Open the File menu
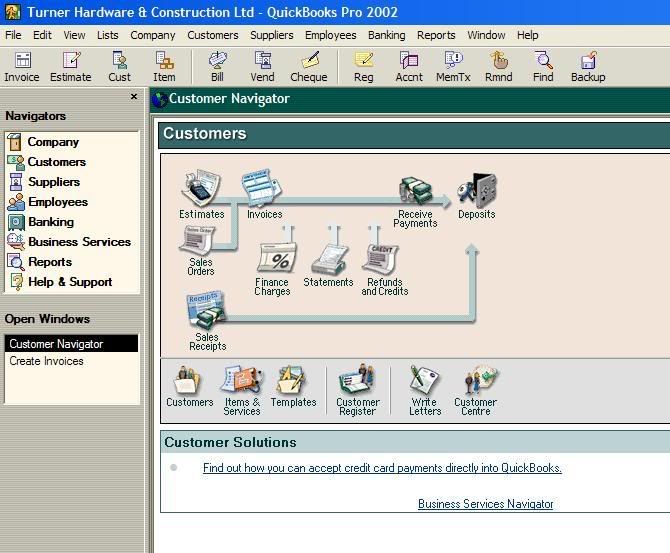The image size is (670, 553). 13,35
